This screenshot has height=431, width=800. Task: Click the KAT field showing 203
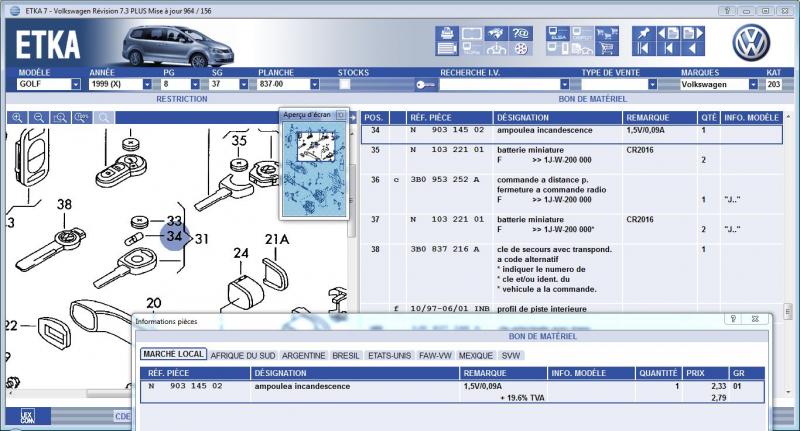(x=773, y=84)
